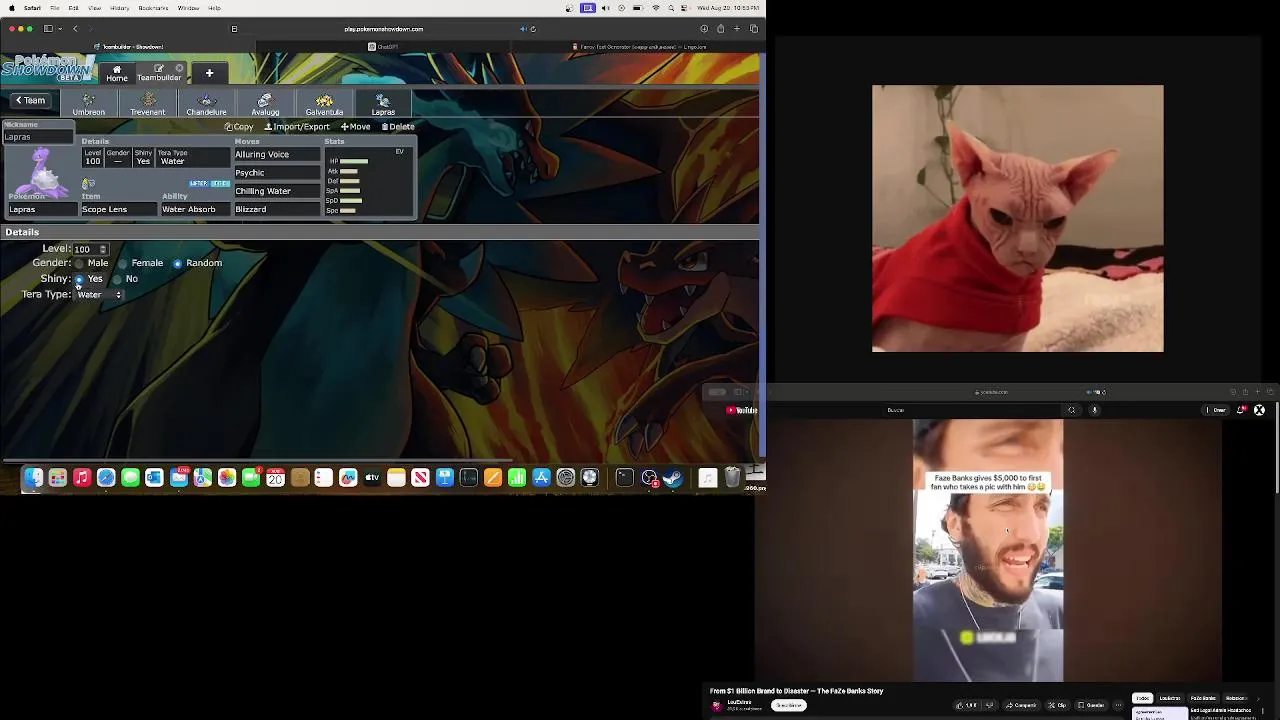The height and width of the screenshot is (720, 1280).
Task: Open Safari History menu
Action: (120, 8)
